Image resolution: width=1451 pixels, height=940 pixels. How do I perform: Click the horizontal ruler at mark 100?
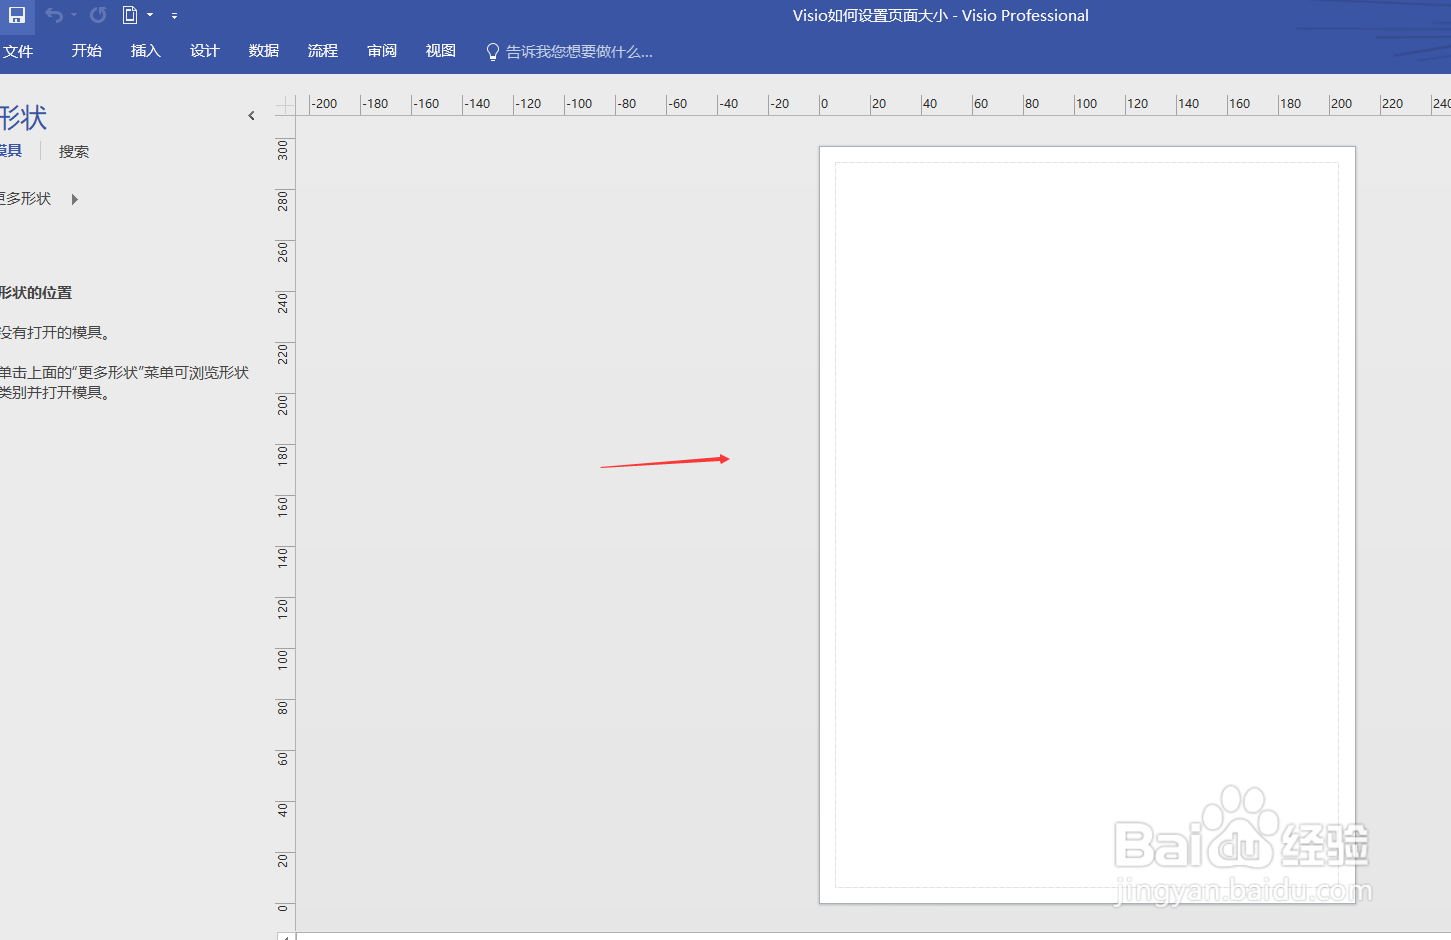pos(1086,104)
